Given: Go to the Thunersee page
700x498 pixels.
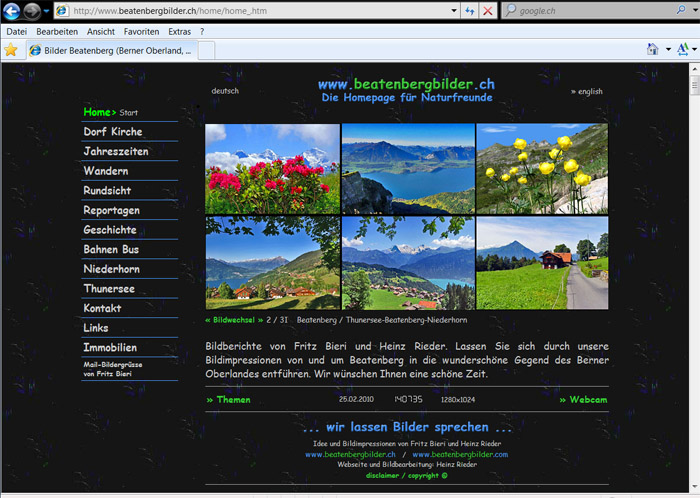Looking at the screenshot, I should click(109, 289).
